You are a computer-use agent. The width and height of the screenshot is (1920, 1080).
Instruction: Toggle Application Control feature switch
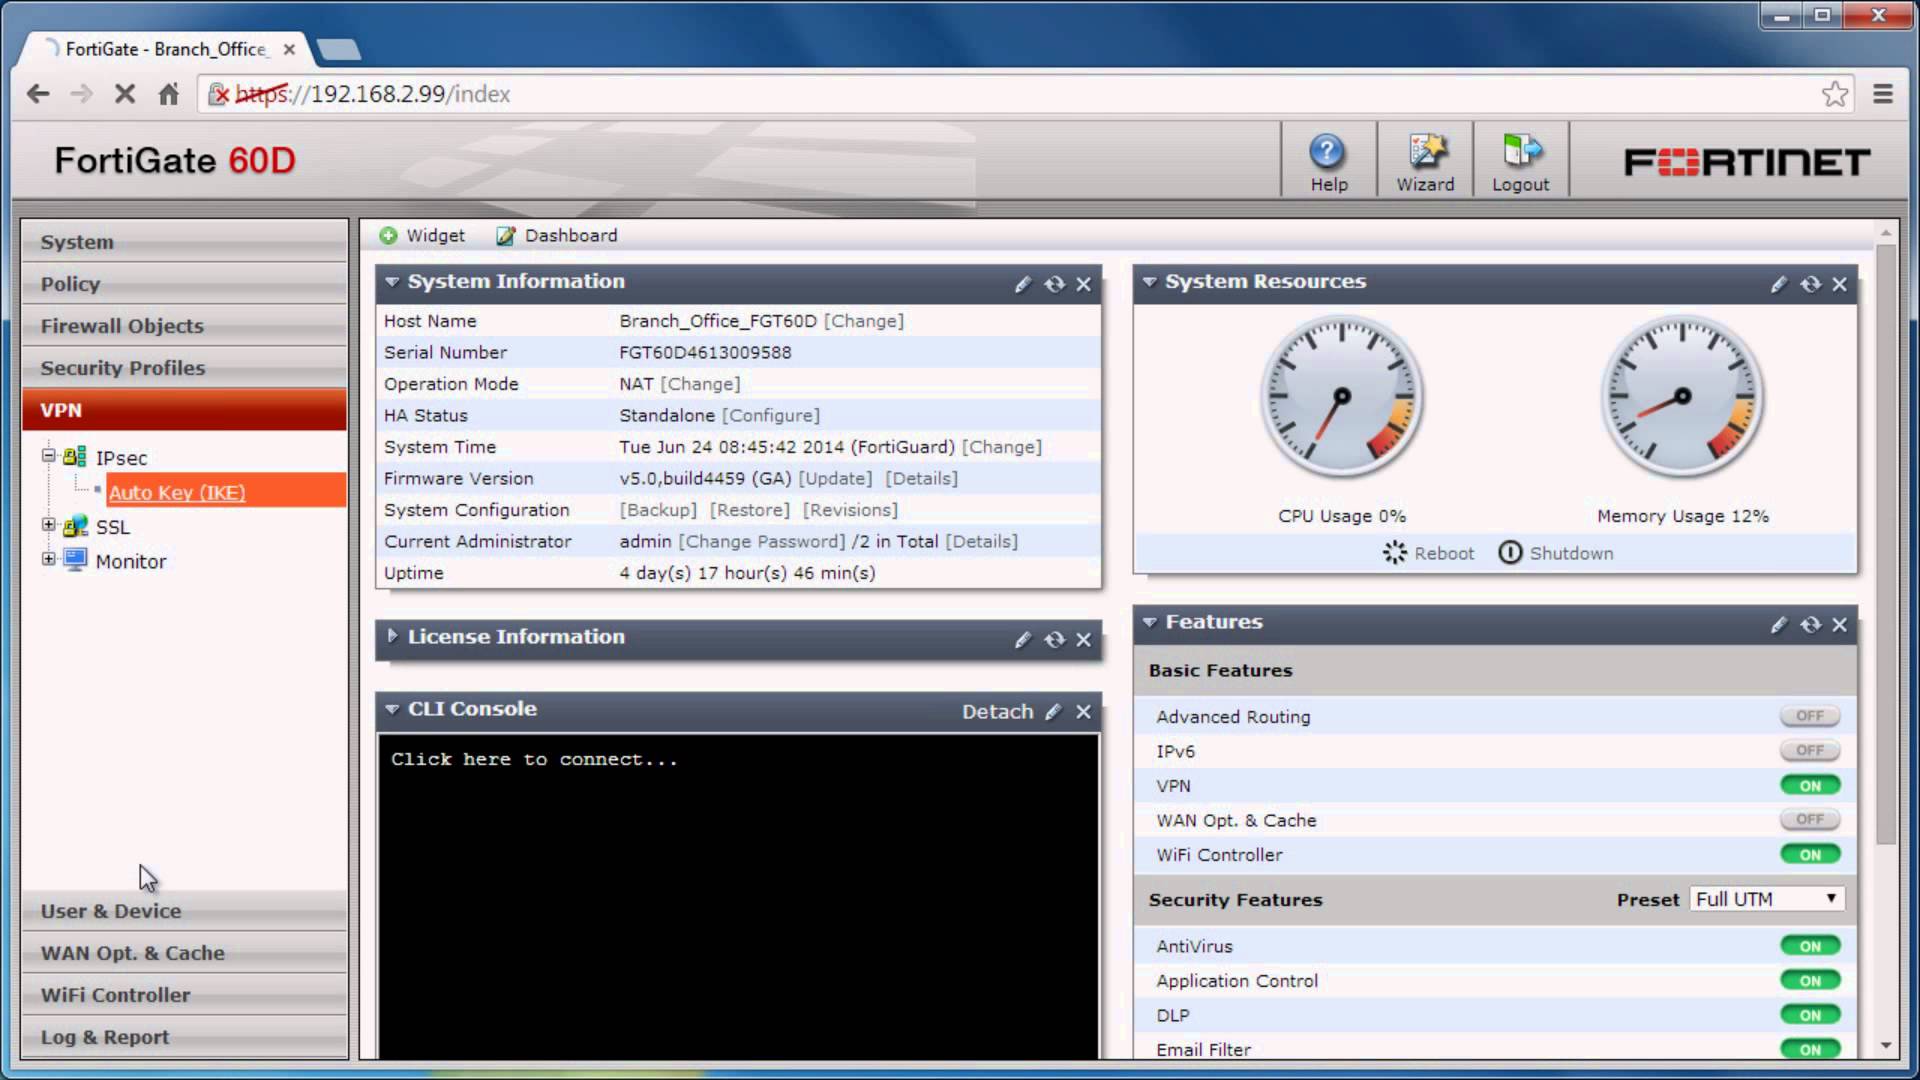1810,981
